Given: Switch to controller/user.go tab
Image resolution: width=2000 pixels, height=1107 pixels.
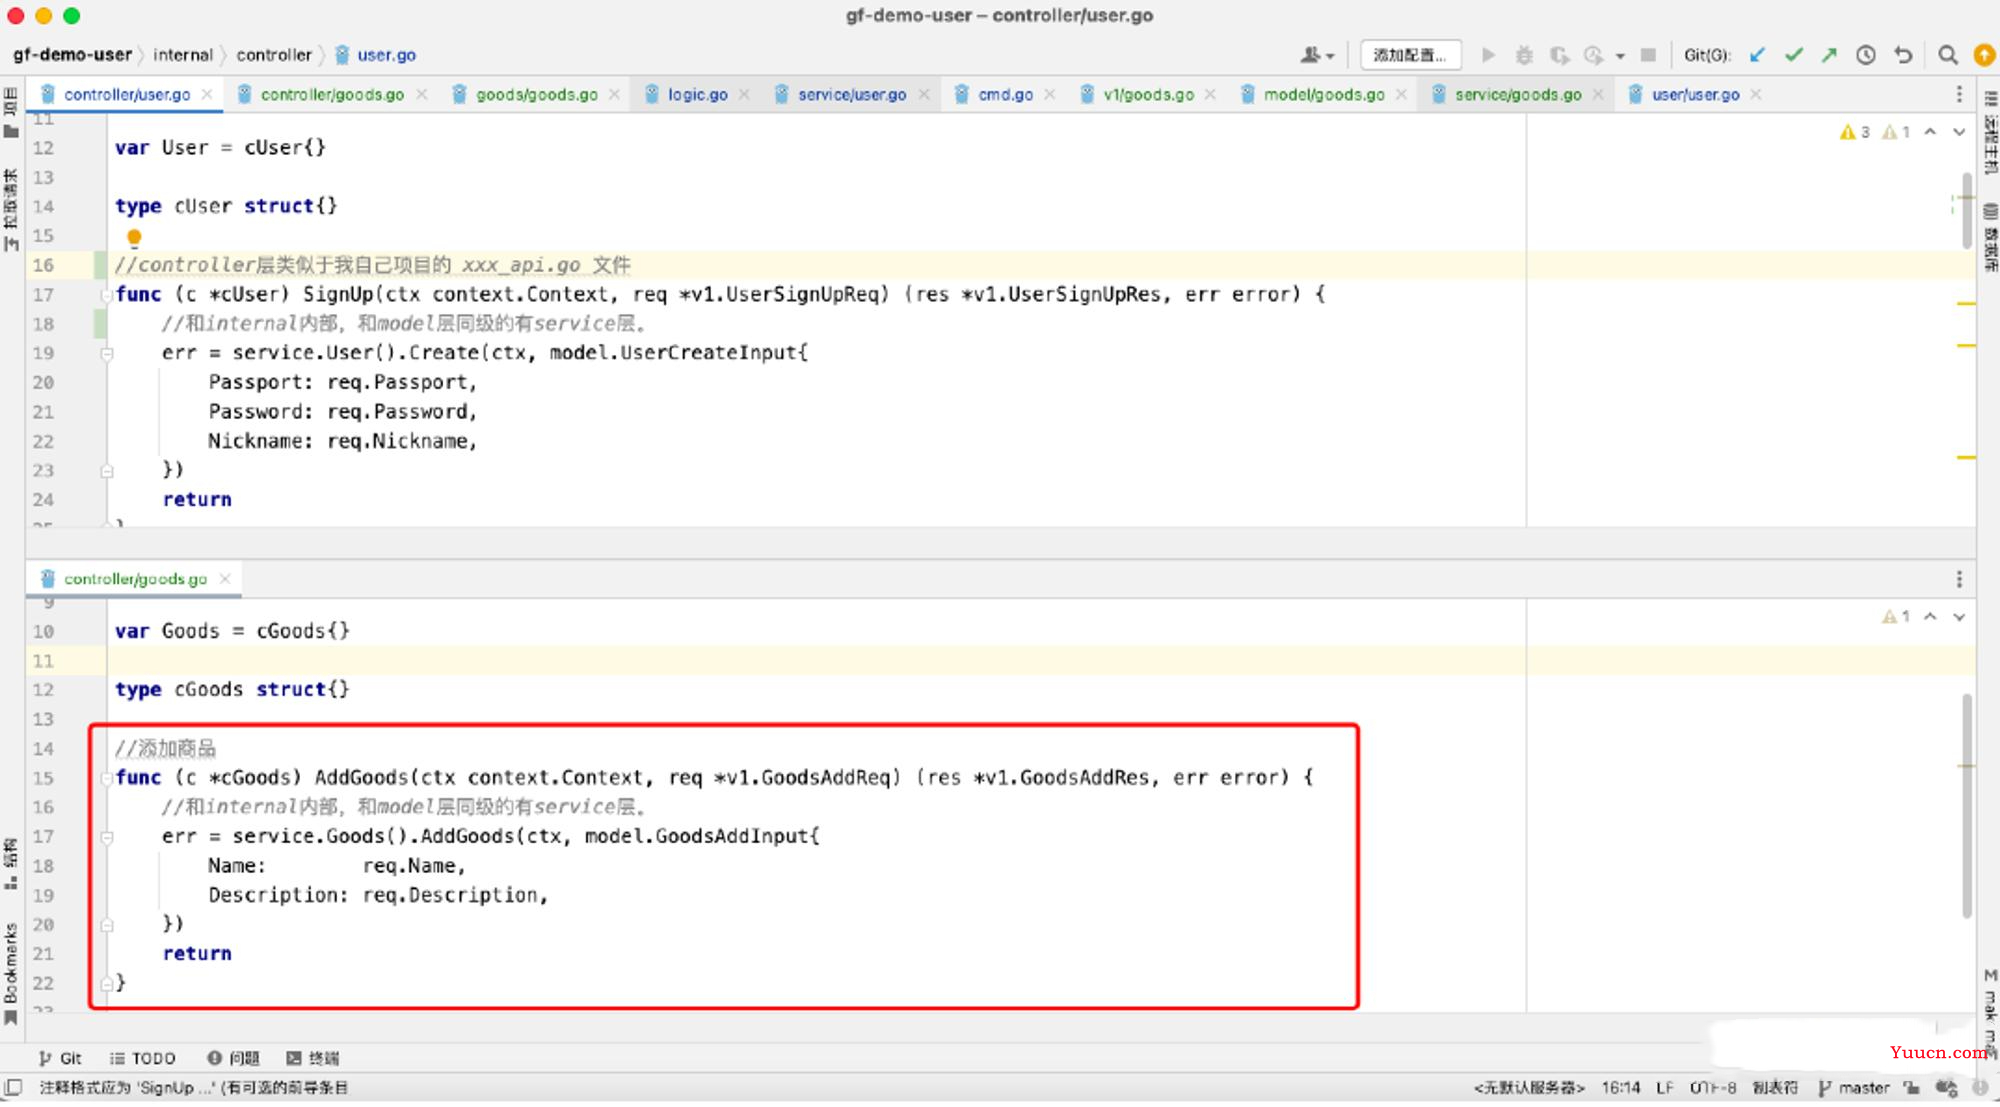Looking at the screenshot, I should click(126, 94).
